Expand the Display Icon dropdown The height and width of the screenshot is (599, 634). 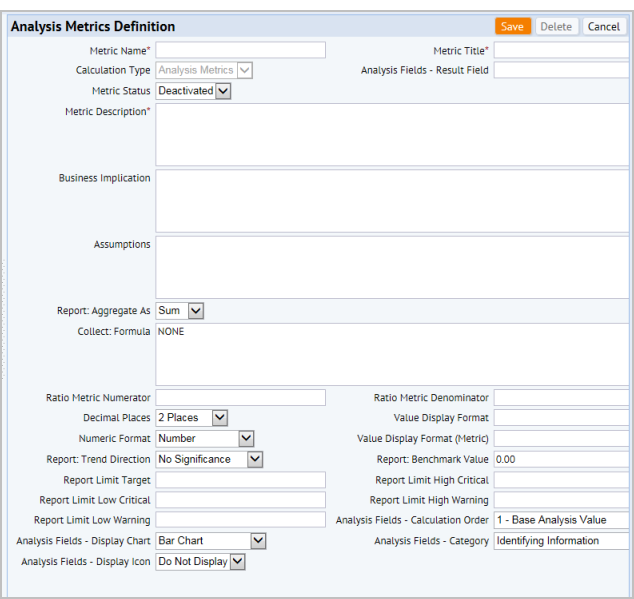(201, 561)
